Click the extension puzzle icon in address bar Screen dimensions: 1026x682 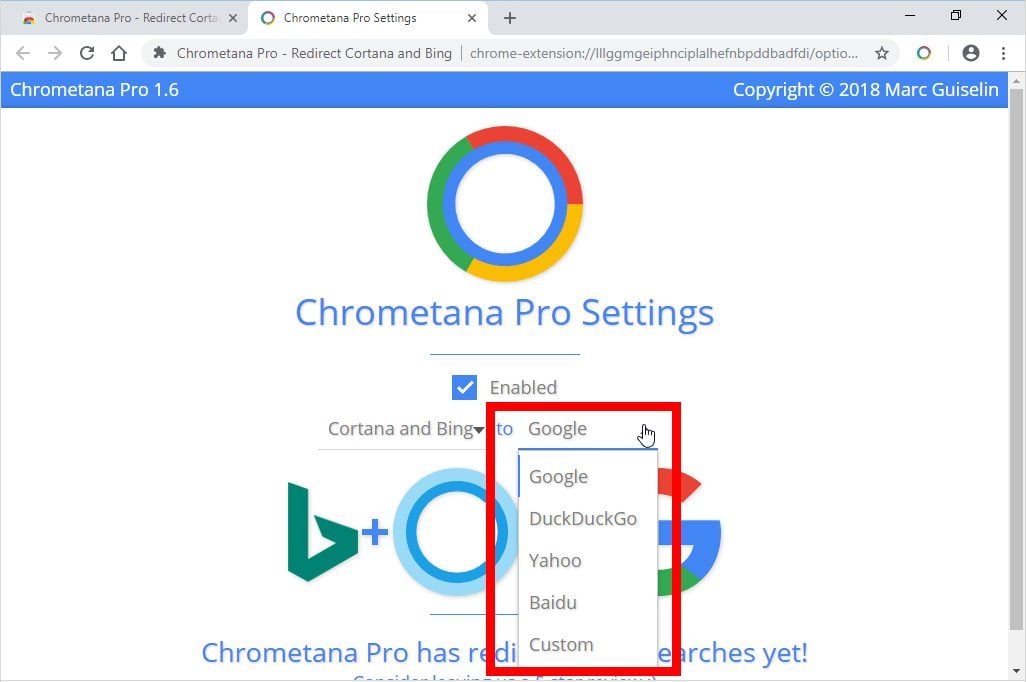(x=160, y=53)
